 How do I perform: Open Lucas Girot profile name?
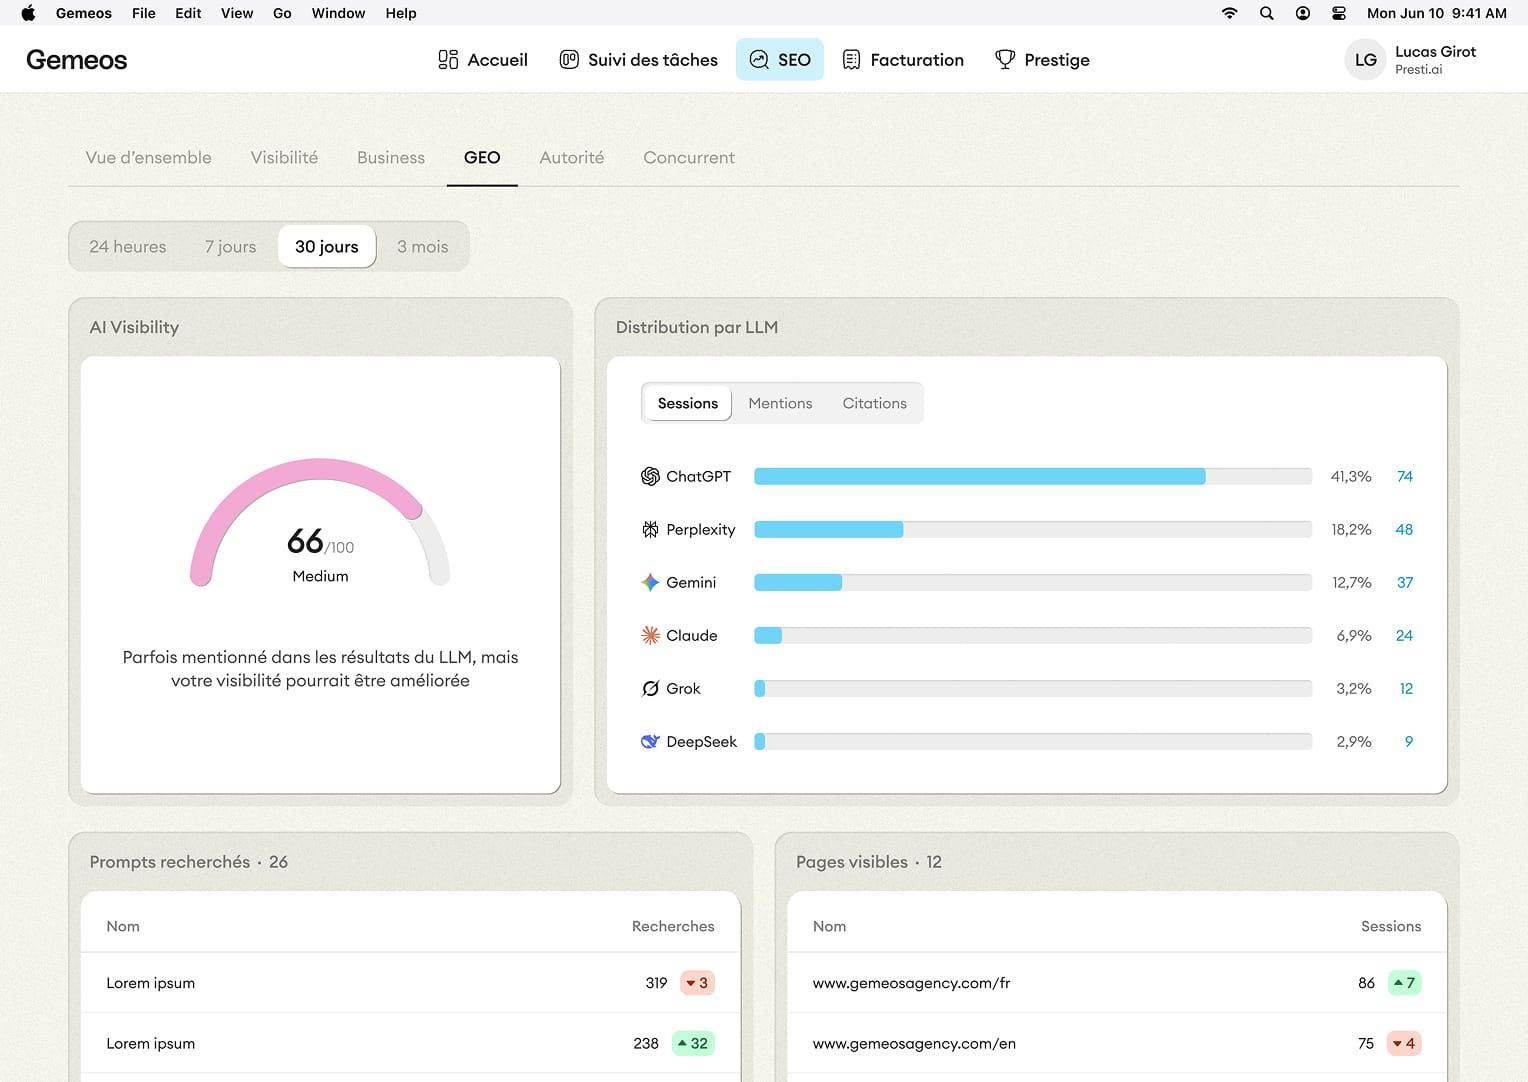point(1435,52)
